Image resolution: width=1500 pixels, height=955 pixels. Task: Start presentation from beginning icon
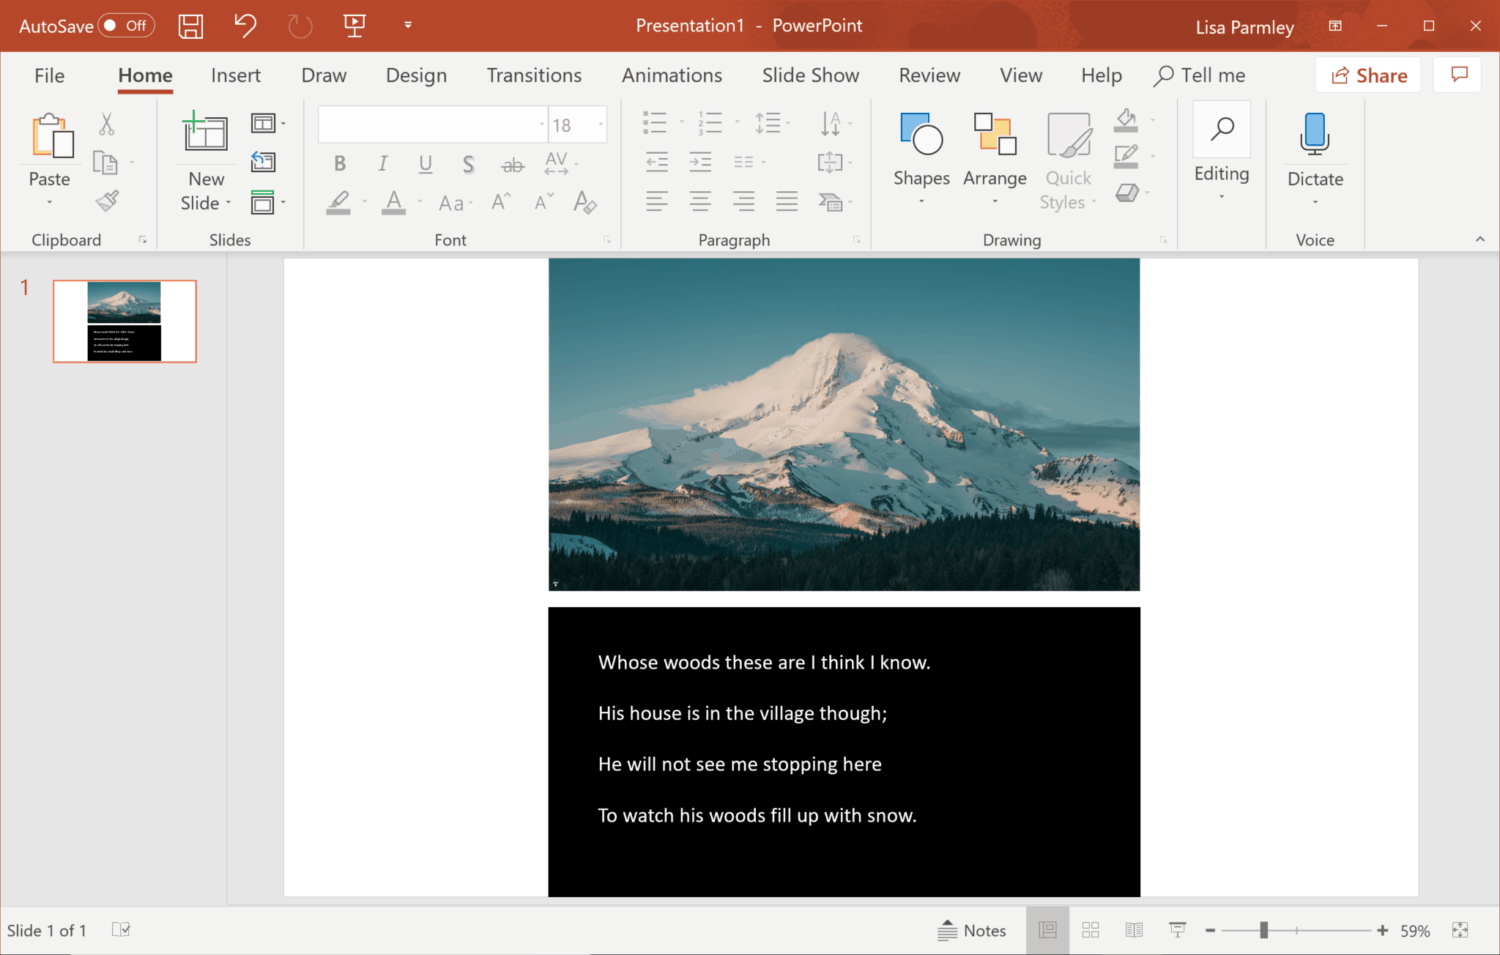pos(354,26)
